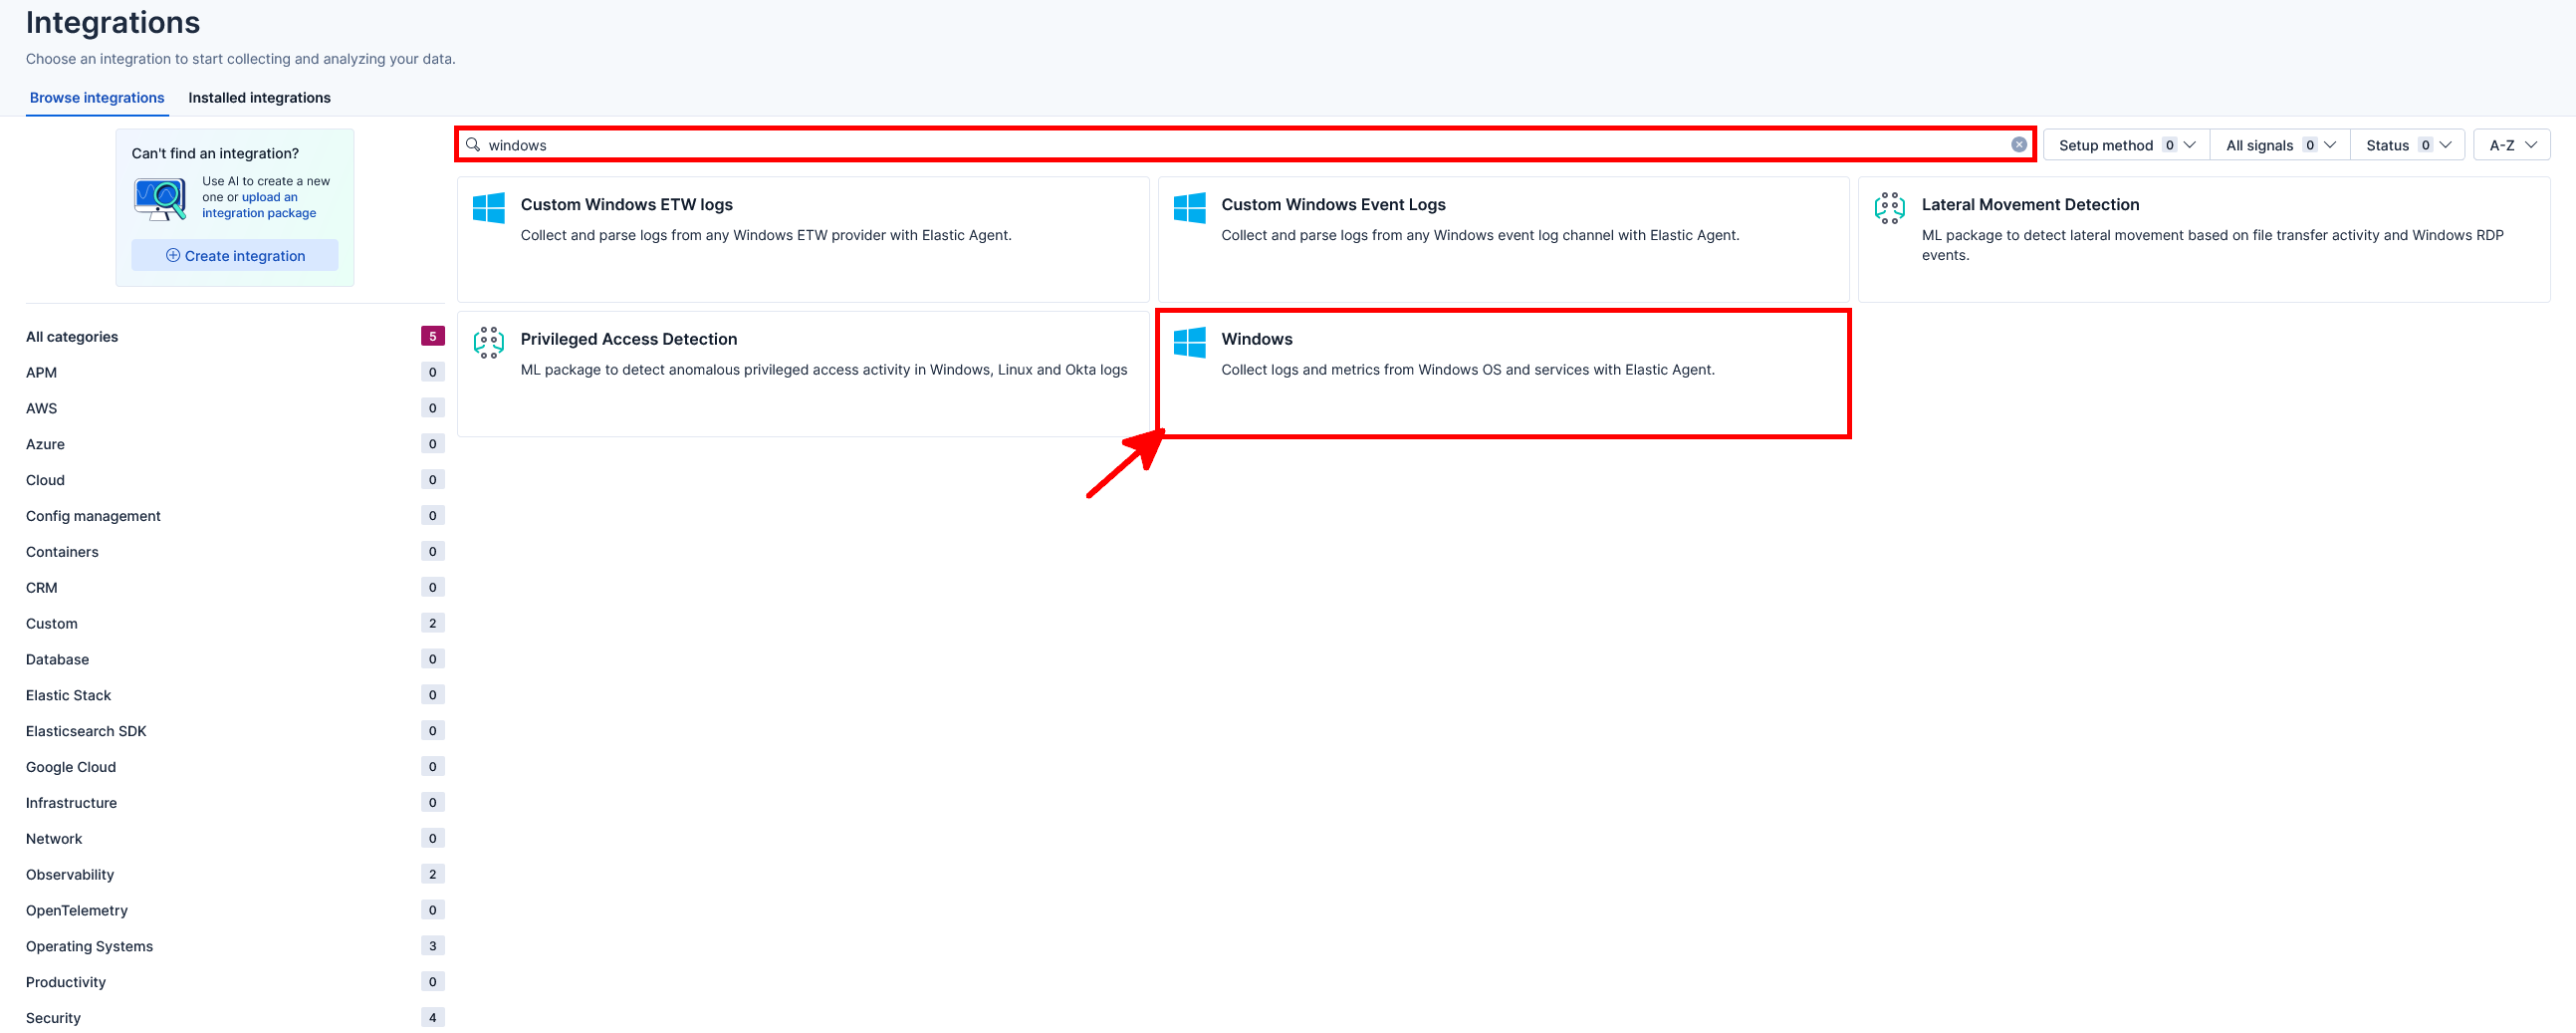The height and width of the screenshot is (1033, 2576).
Task: Click the search magnifier icon in the search box
Action: click(x=473, y=144)
